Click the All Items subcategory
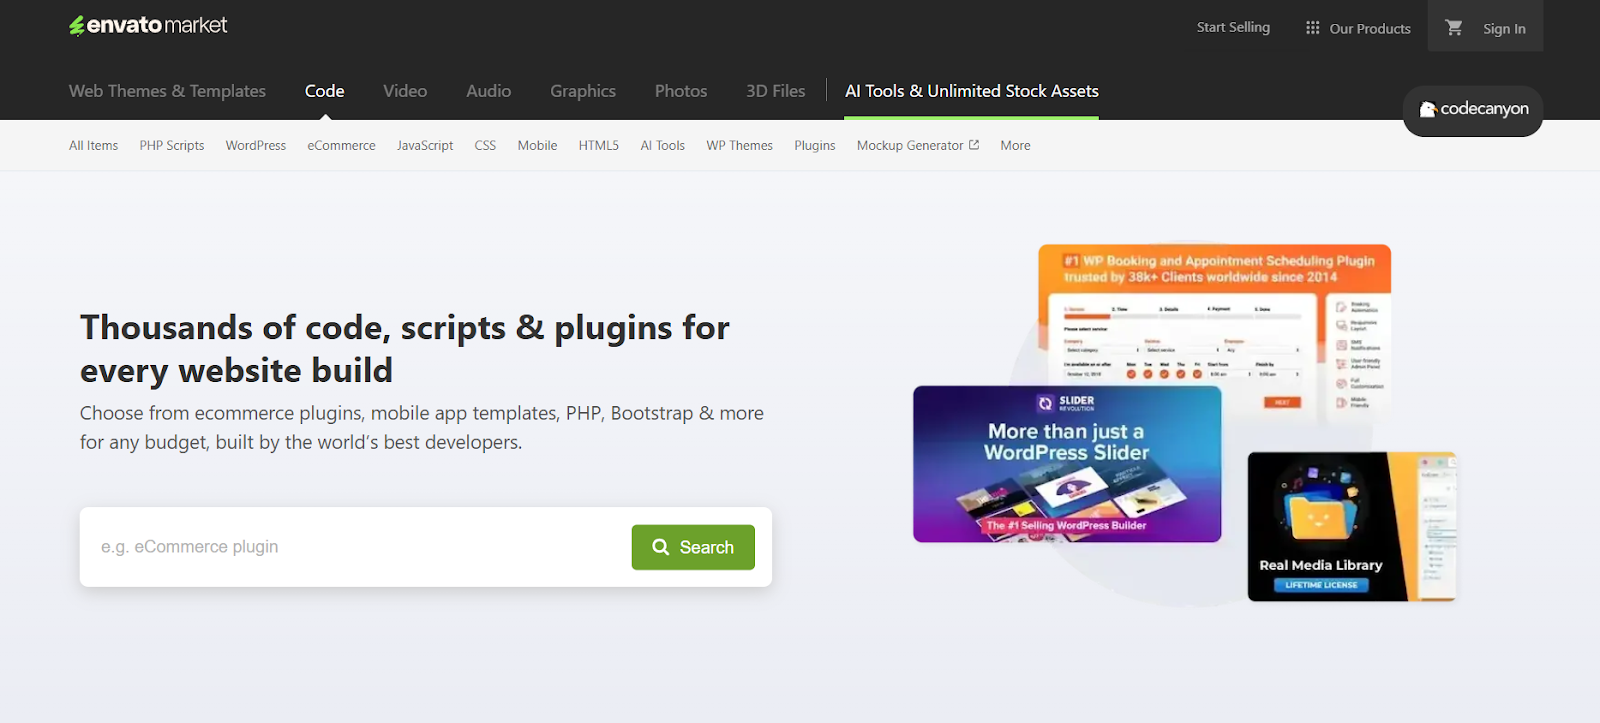The height and width of the screenshot is (723, 1600). (93, 145)
